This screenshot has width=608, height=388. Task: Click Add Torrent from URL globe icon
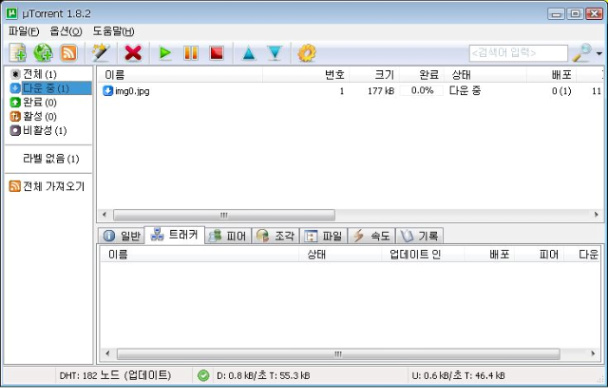coord(43,53)
